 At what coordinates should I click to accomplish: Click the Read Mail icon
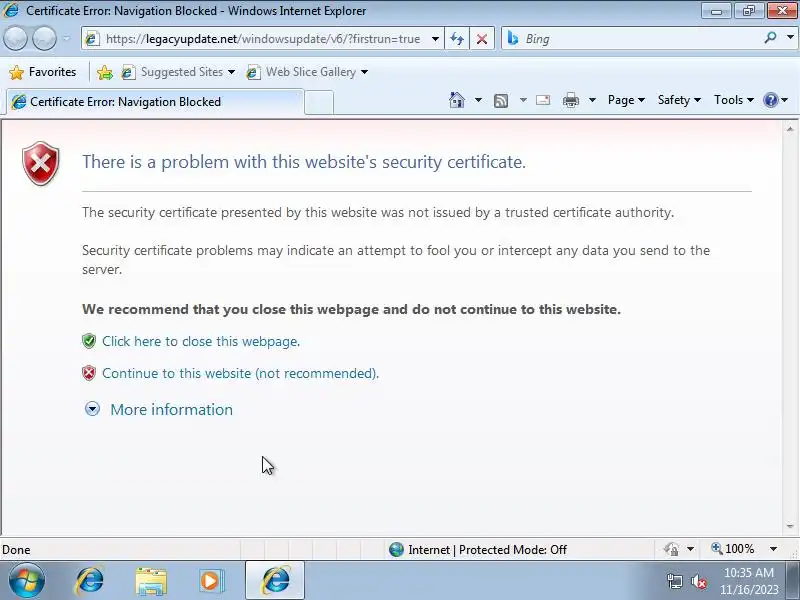[543, 100]
